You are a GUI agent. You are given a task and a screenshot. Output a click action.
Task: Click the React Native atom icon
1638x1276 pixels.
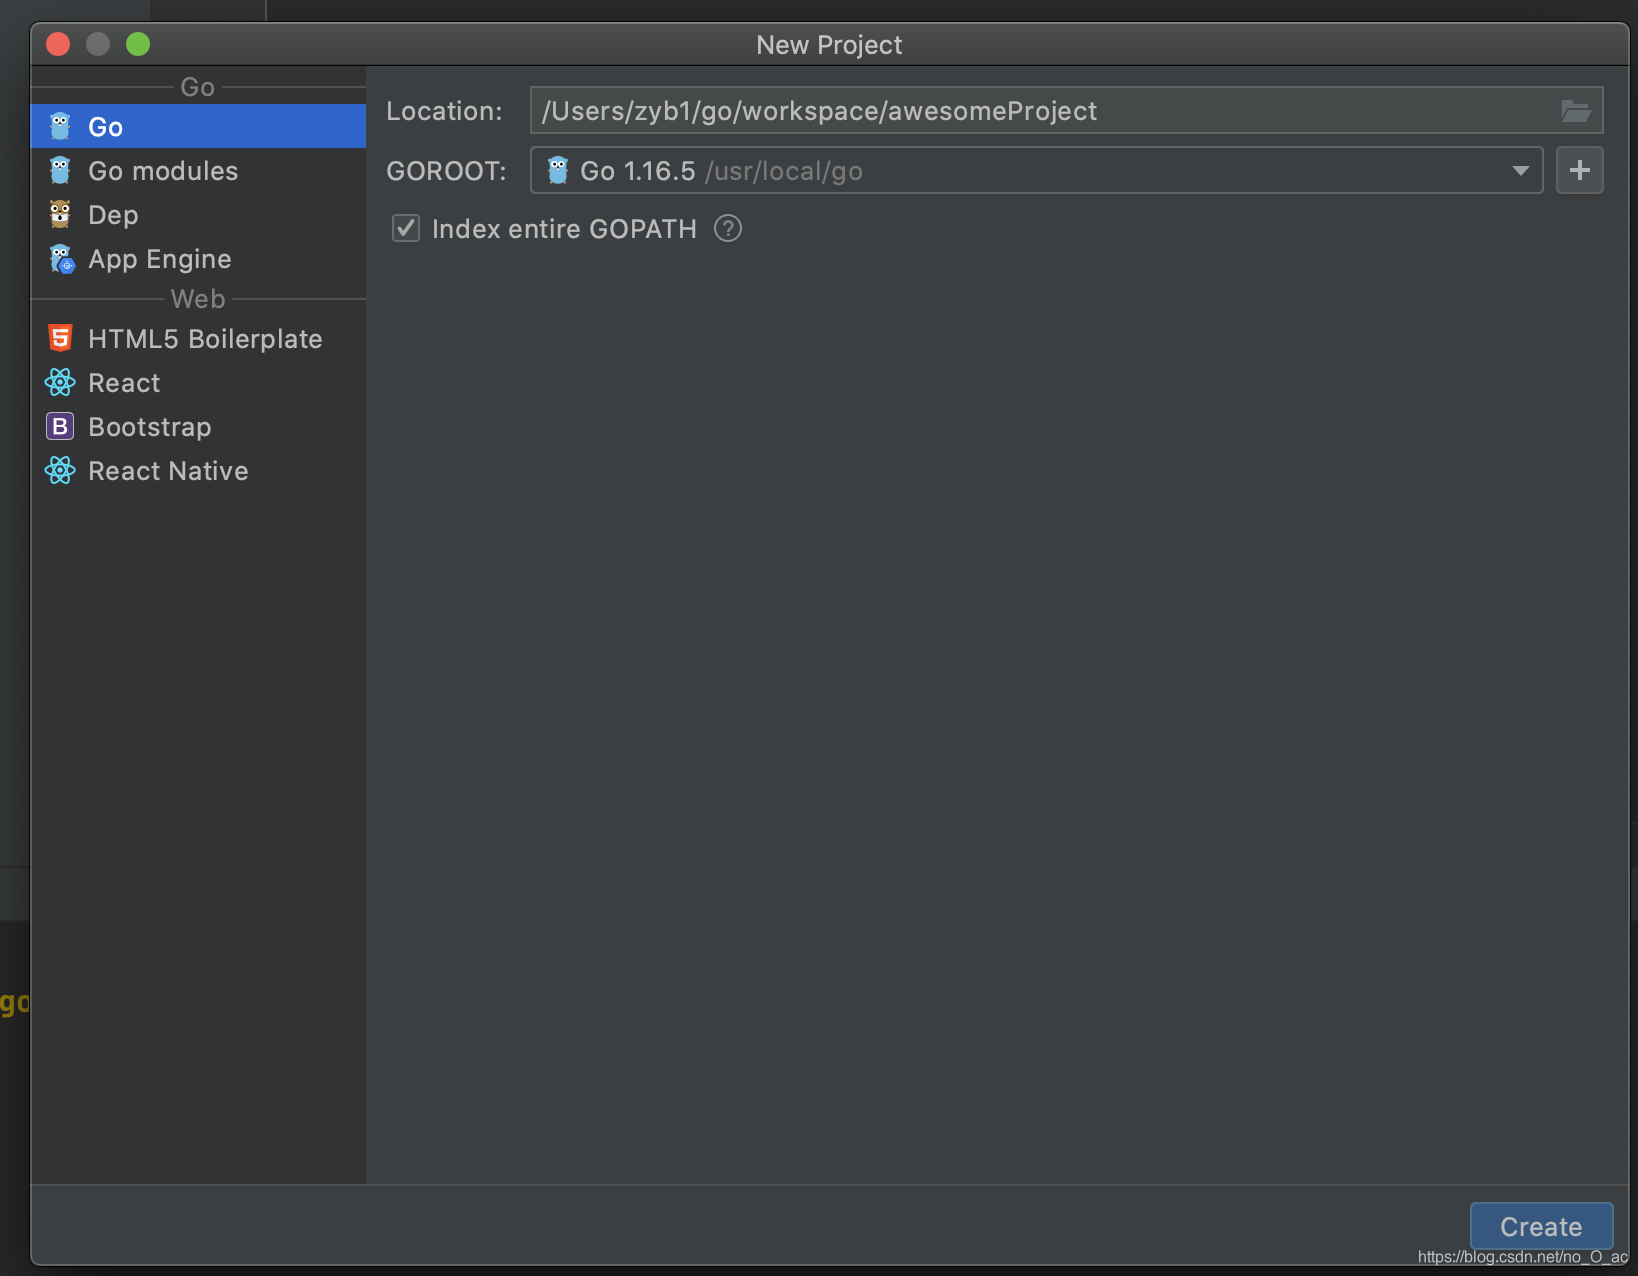60,470
